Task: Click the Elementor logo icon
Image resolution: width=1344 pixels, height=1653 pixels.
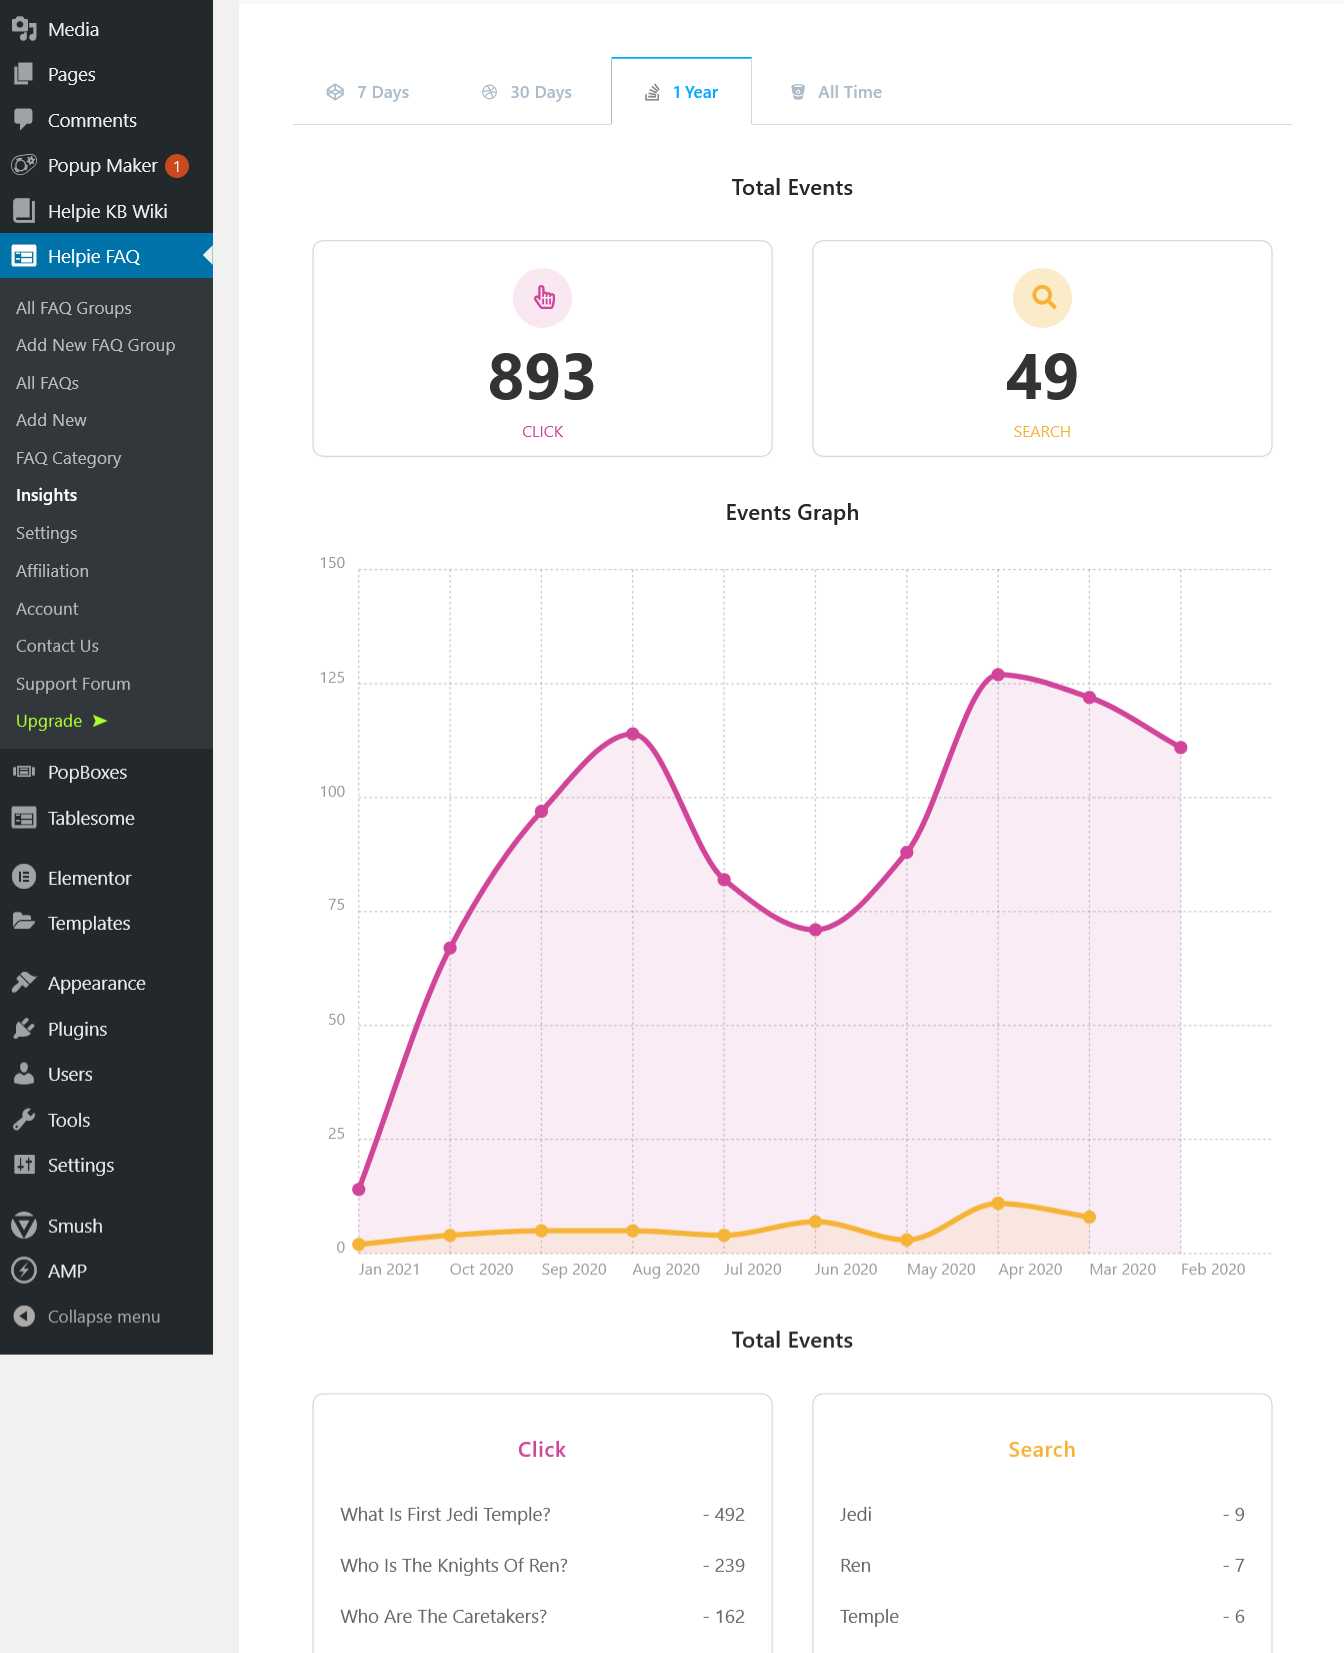Action: pyautogui.click(x=24, y=877)
